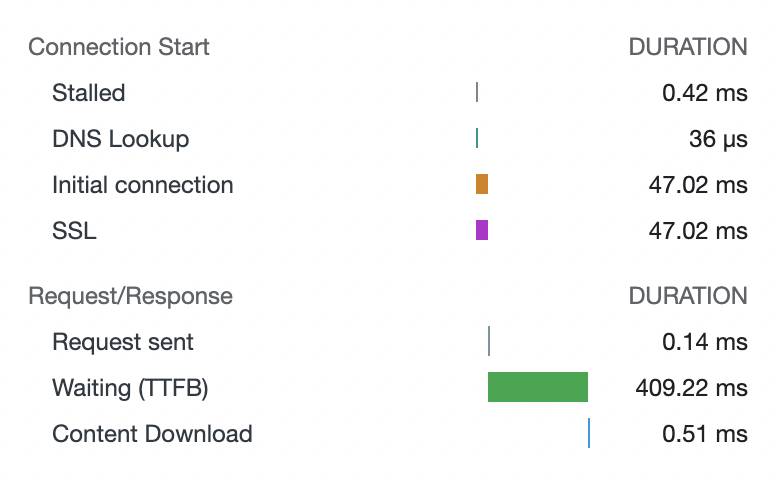Viewport: 776px width, 480px height.
Task: Click the Waiting (TTFB) label
Action: tap(130, 387)
